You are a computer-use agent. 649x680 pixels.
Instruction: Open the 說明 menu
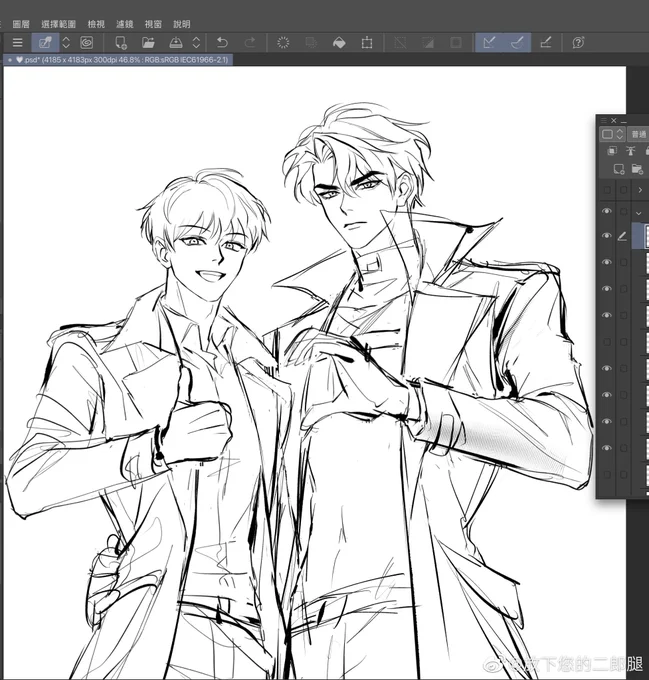coord(182,24)
